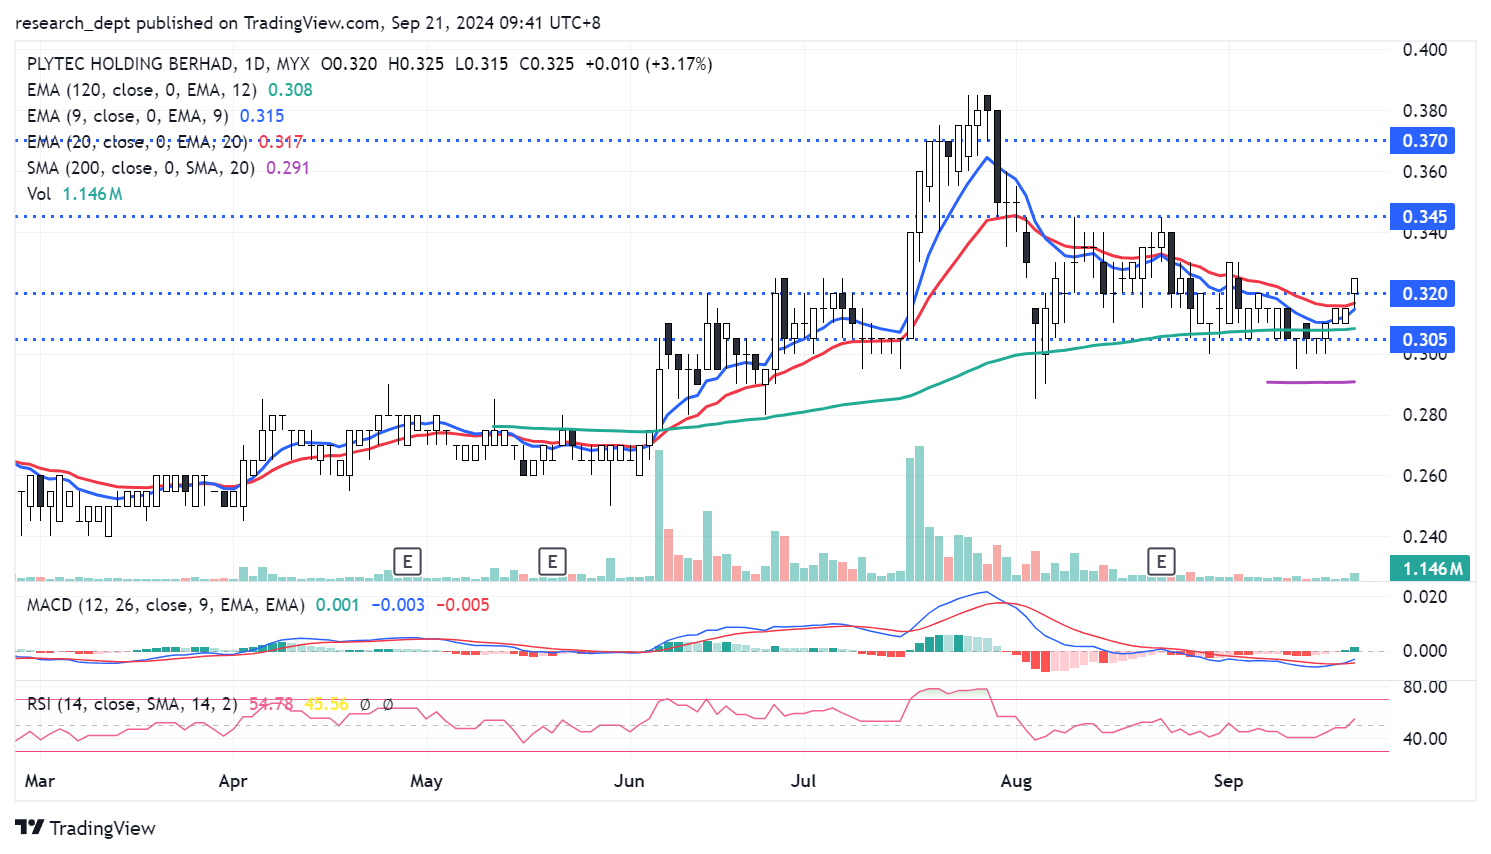Select the 0.305 price level label
Screen dimensions: 1491x854
1424,340
